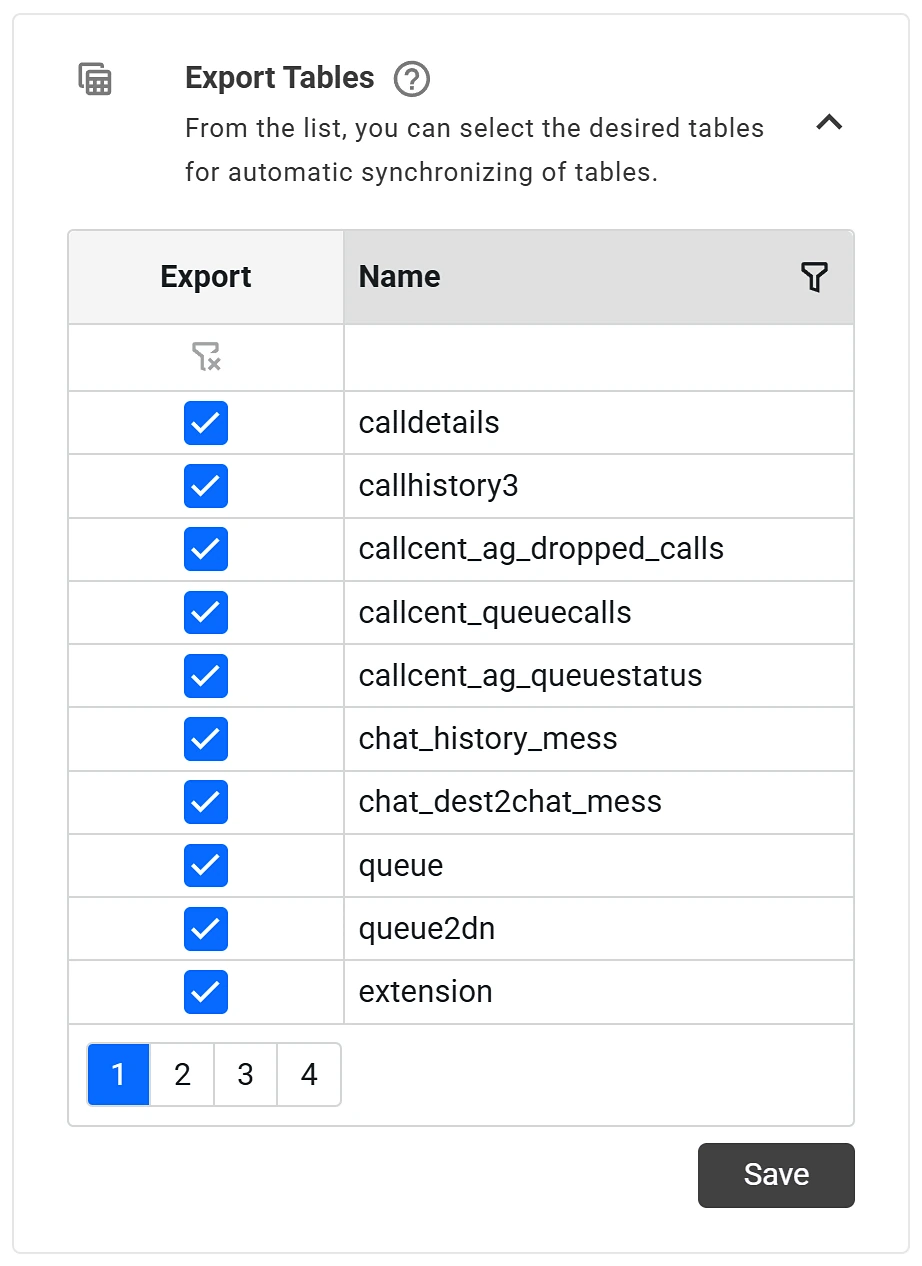Go to page 3 of the table

pos(245,1075)
